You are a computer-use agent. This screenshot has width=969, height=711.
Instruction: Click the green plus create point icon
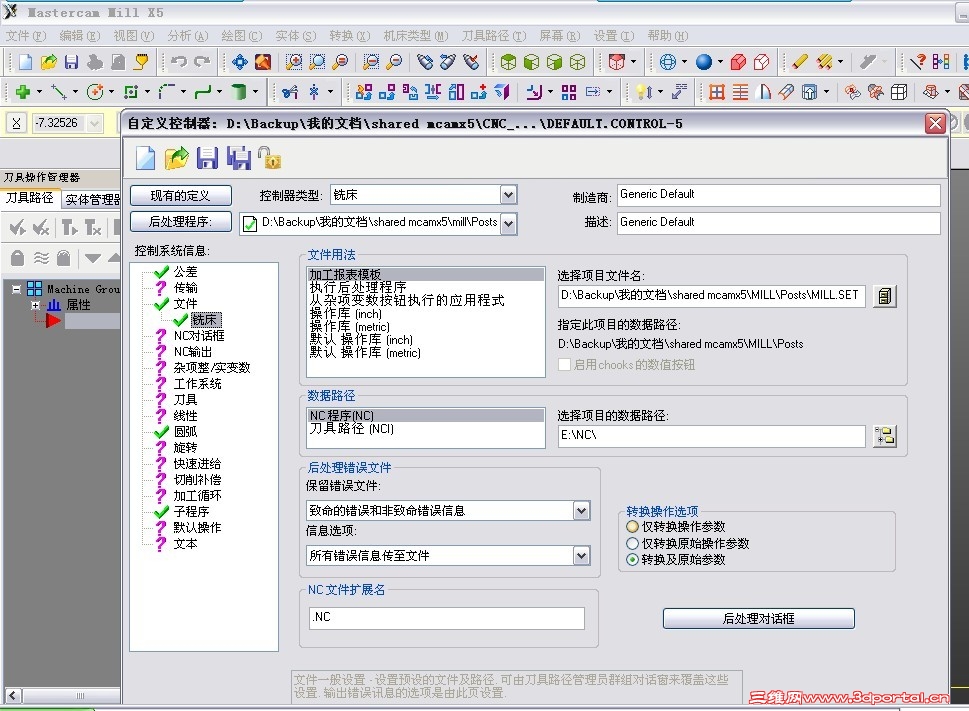23,92
